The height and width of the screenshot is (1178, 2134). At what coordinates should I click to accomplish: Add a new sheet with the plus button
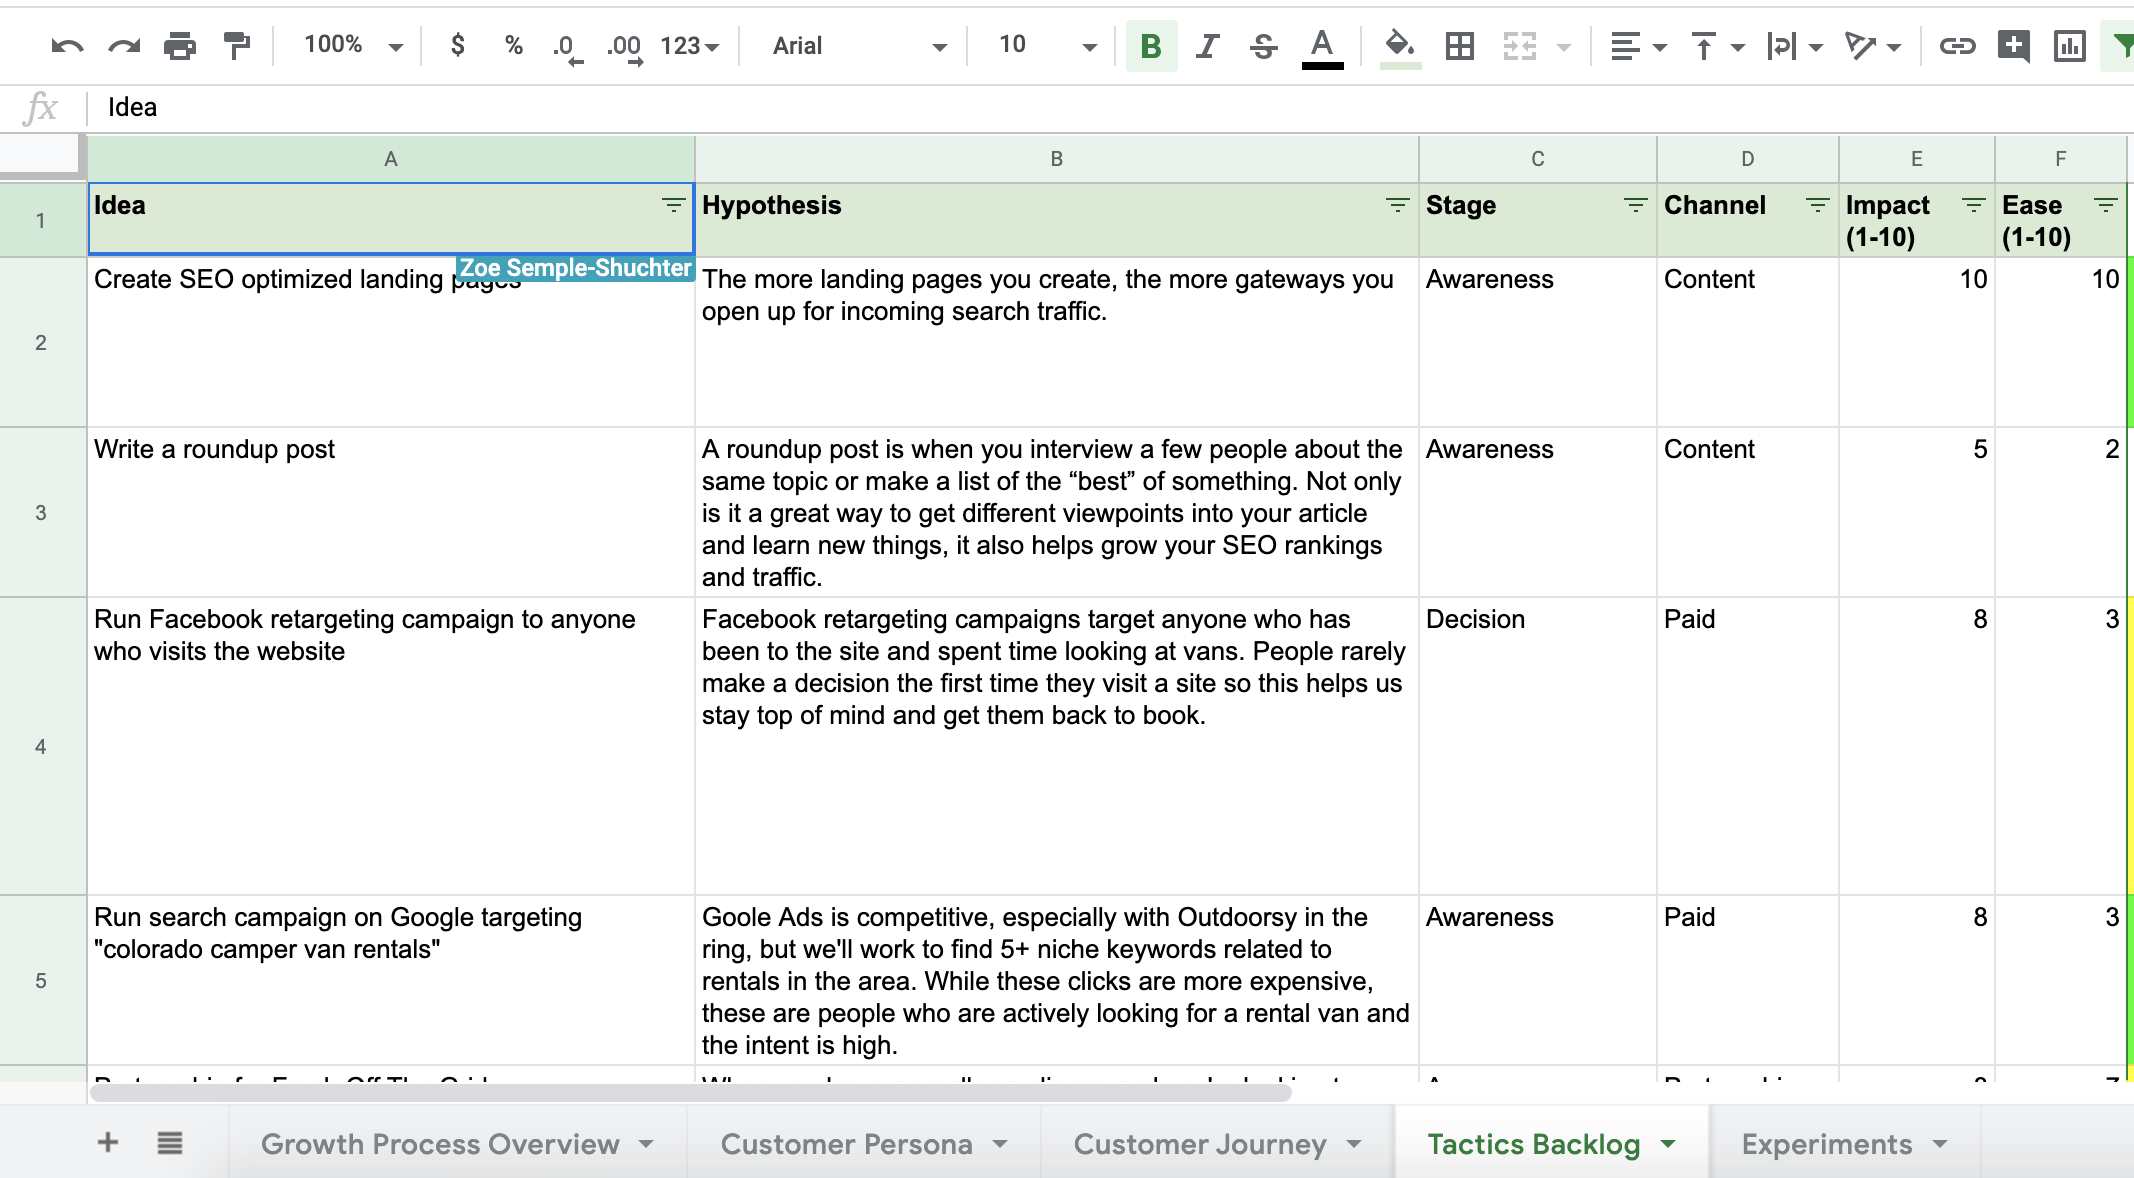pyautogui.click(x=106, y=1142)
